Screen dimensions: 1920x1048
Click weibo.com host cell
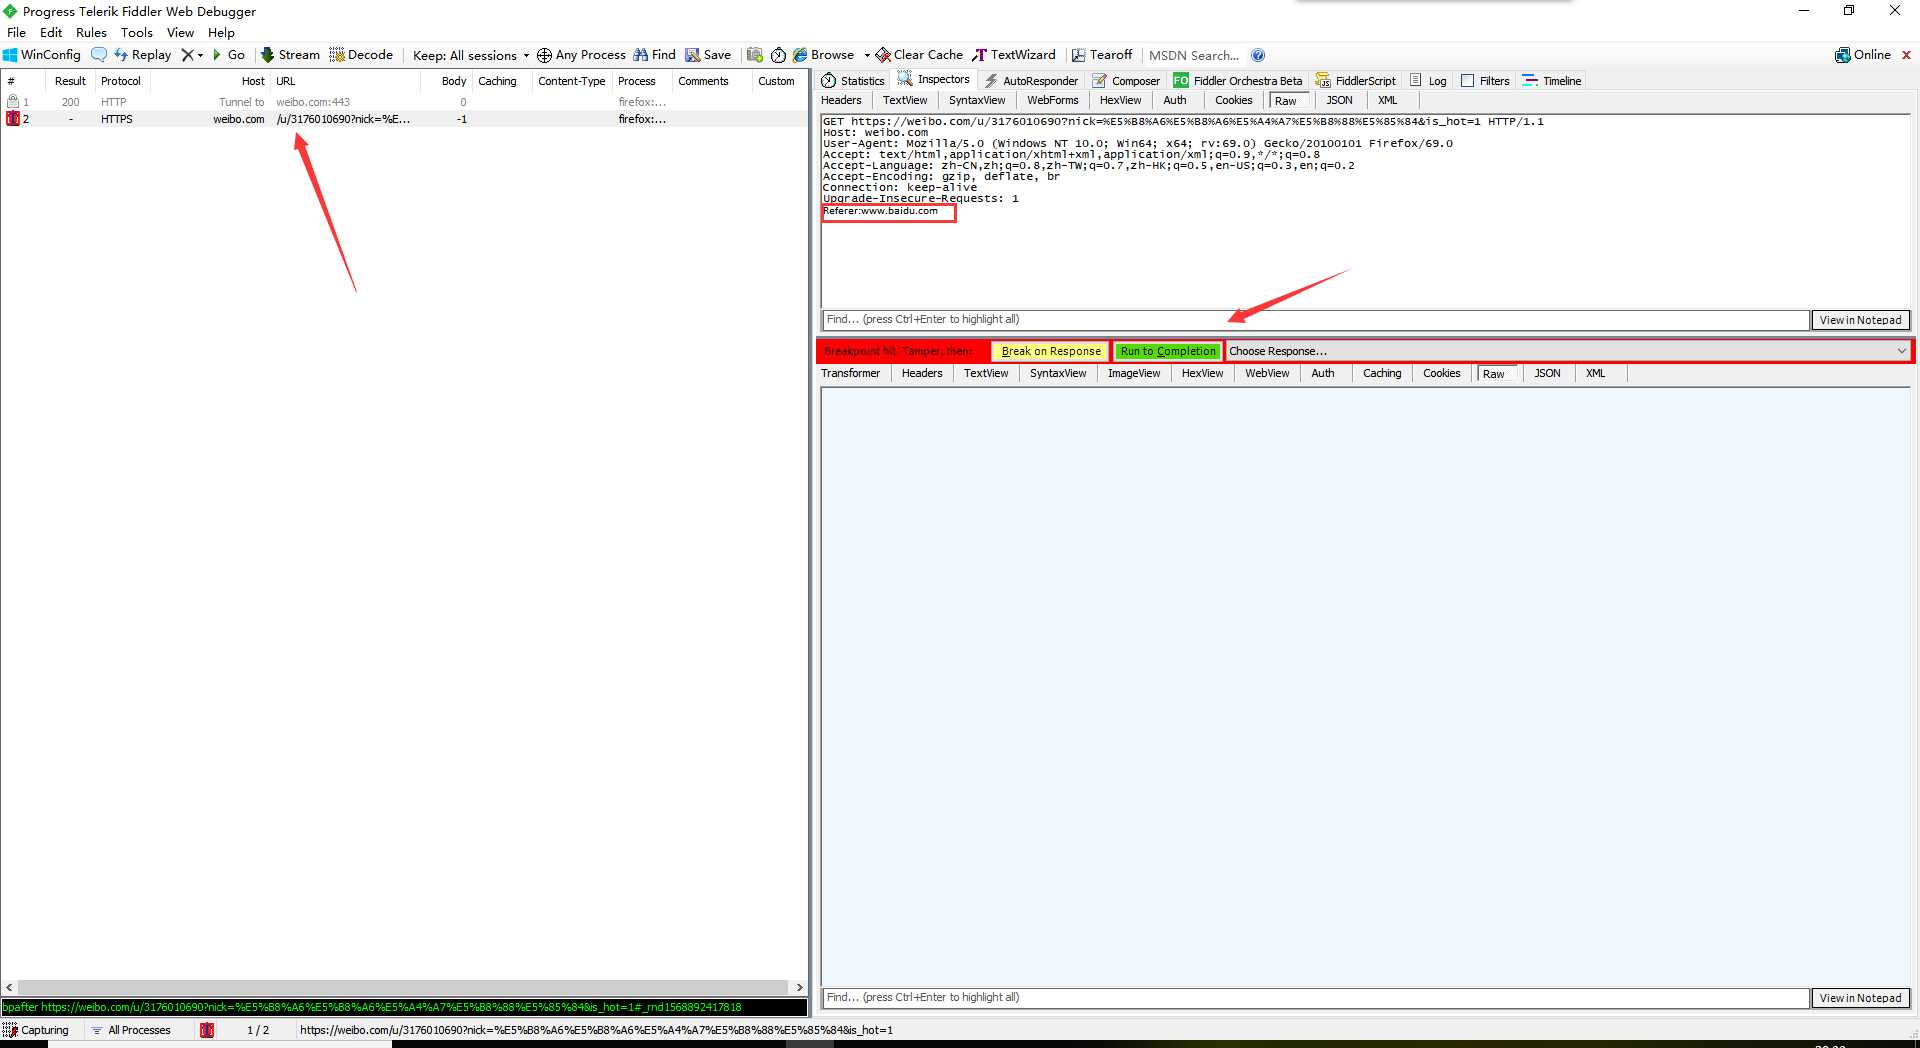tap(238, 119)
